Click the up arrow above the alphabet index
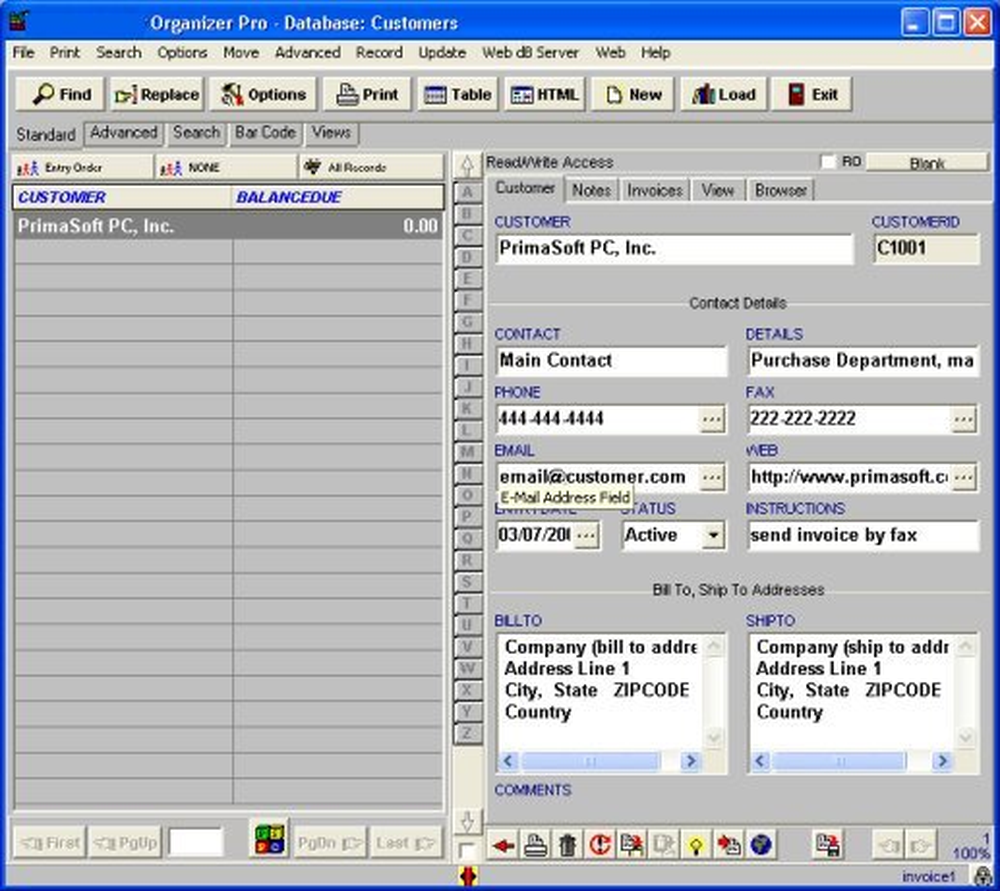 coord(467,166)
